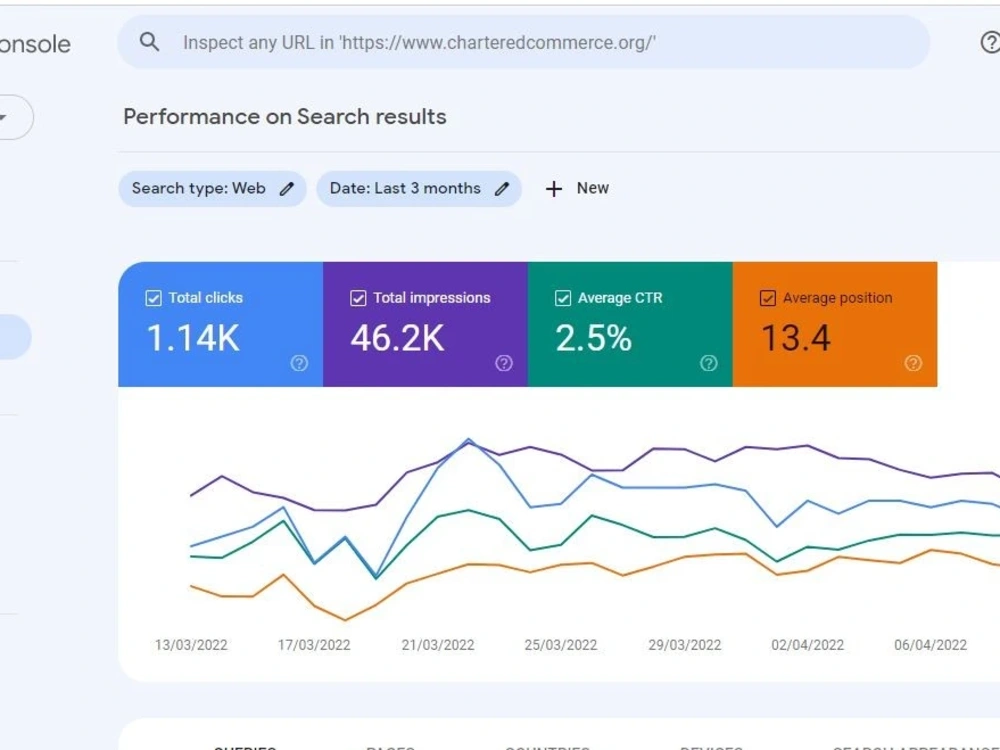Screen dimensions: 1000x750
Task: Click the Inspect any URL search field
Action: 524,42
